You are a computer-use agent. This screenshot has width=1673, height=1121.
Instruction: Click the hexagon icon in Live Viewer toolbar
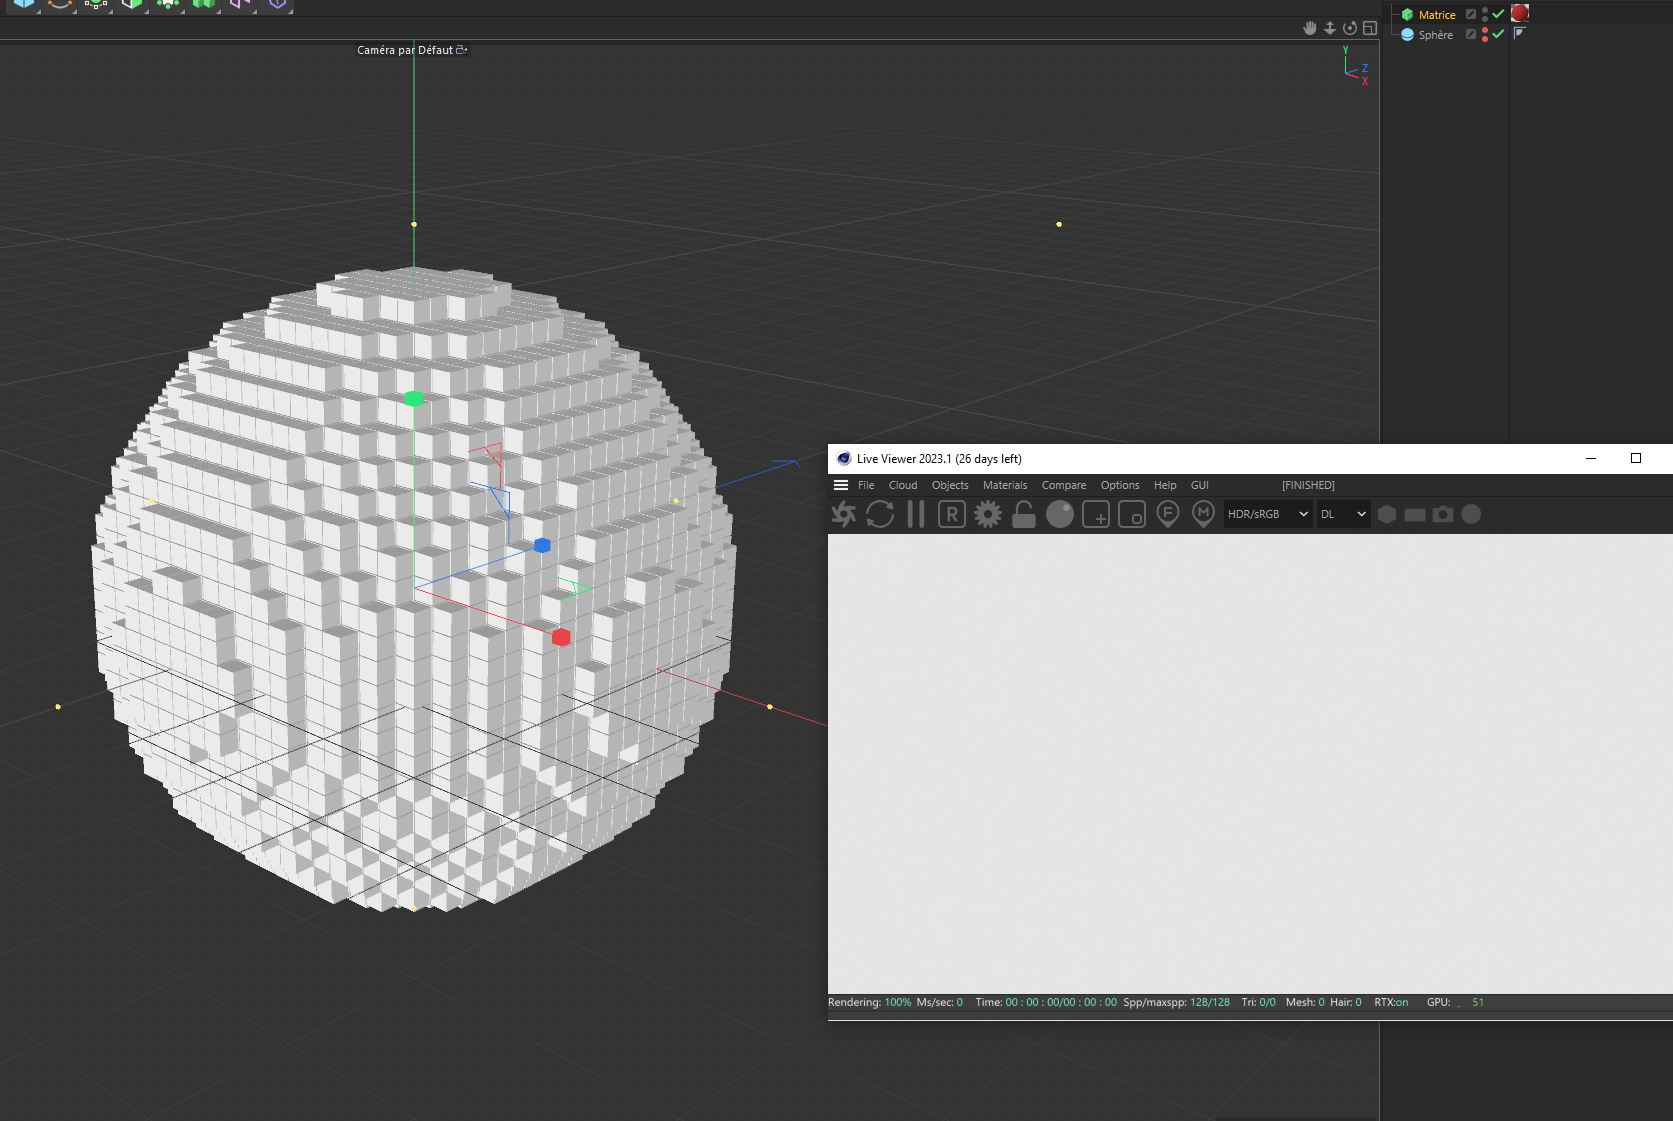point(1387,514)
